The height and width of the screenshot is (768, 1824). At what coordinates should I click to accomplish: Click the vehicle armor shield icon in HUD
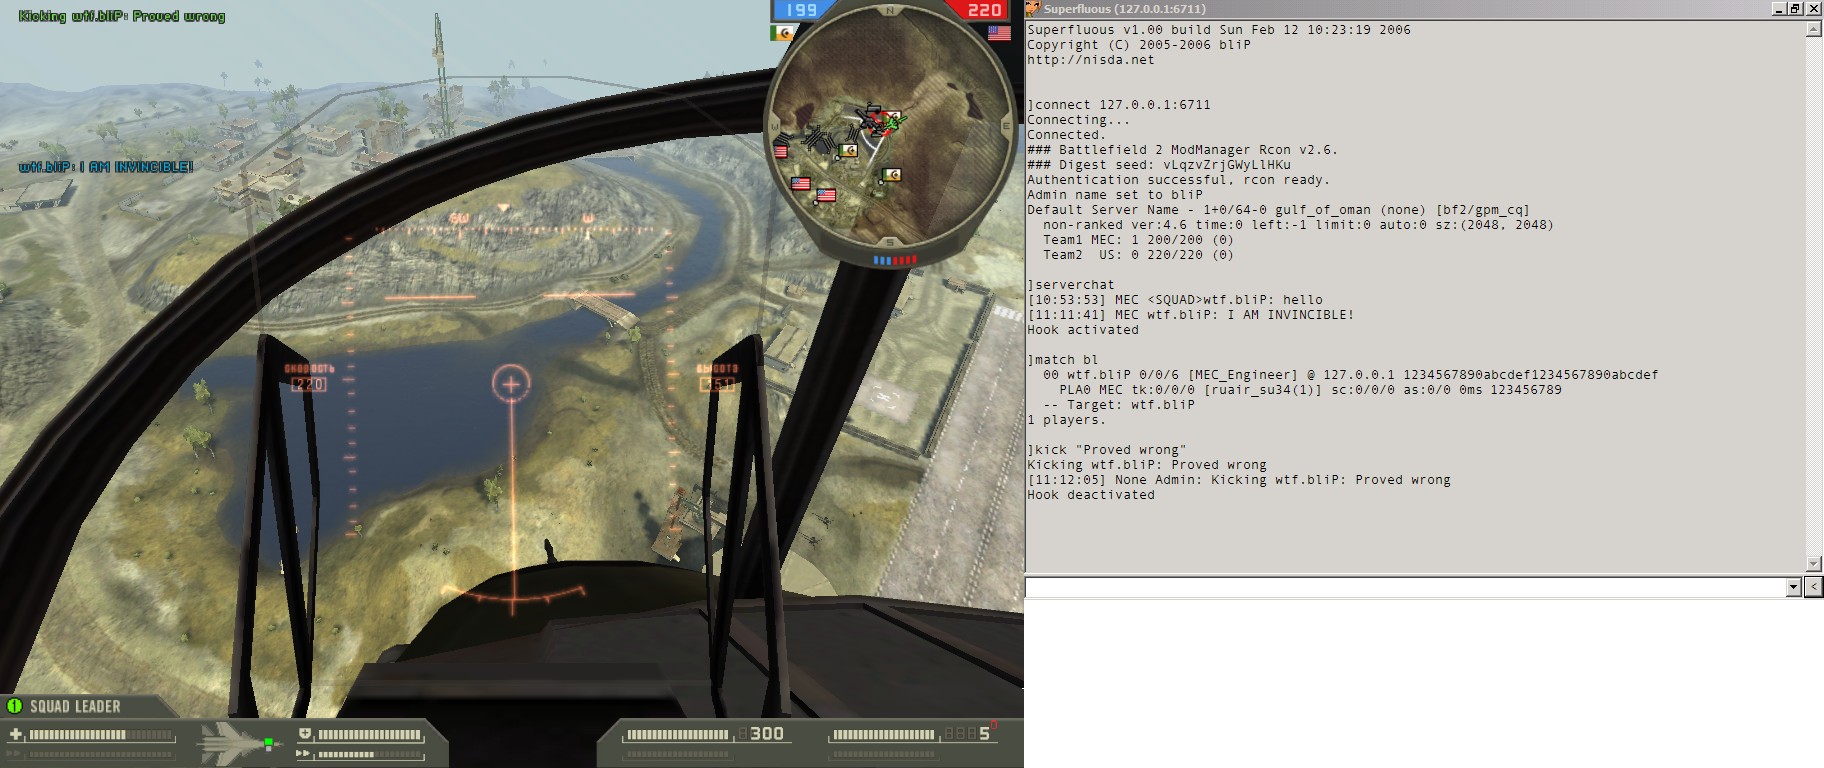pyautogui.click(x=305, y=735)
